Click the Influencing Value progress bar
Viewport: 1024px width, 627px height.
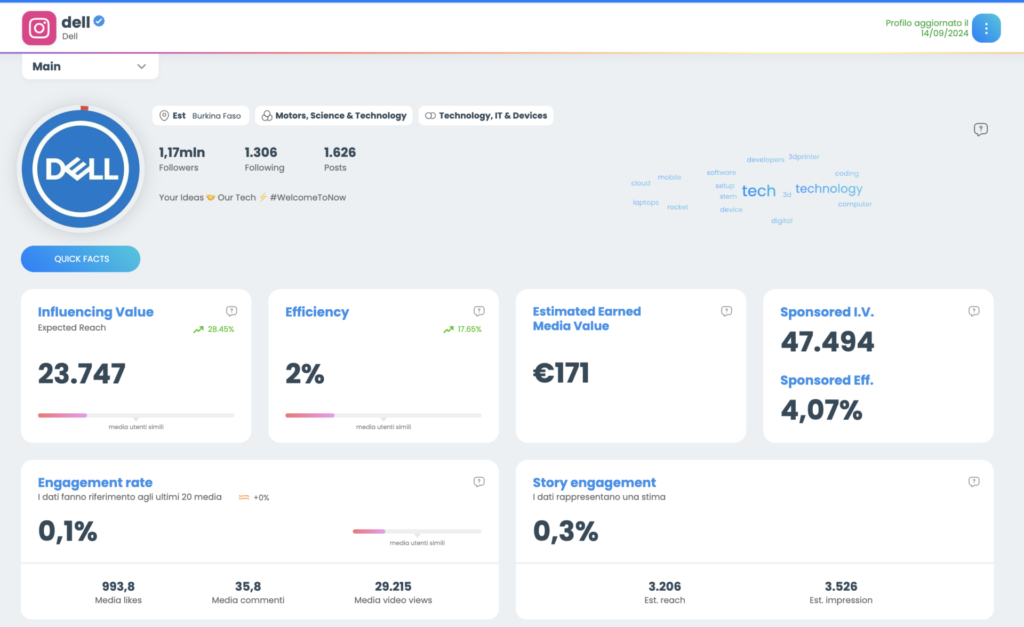coord(136,415)
